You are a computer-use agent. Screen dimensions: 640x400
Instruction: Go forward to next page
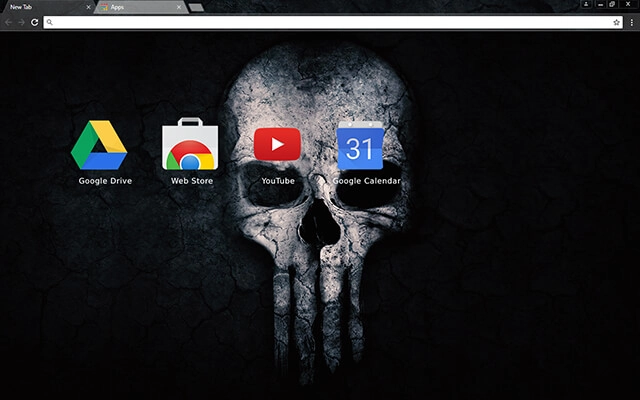point(22,22)
